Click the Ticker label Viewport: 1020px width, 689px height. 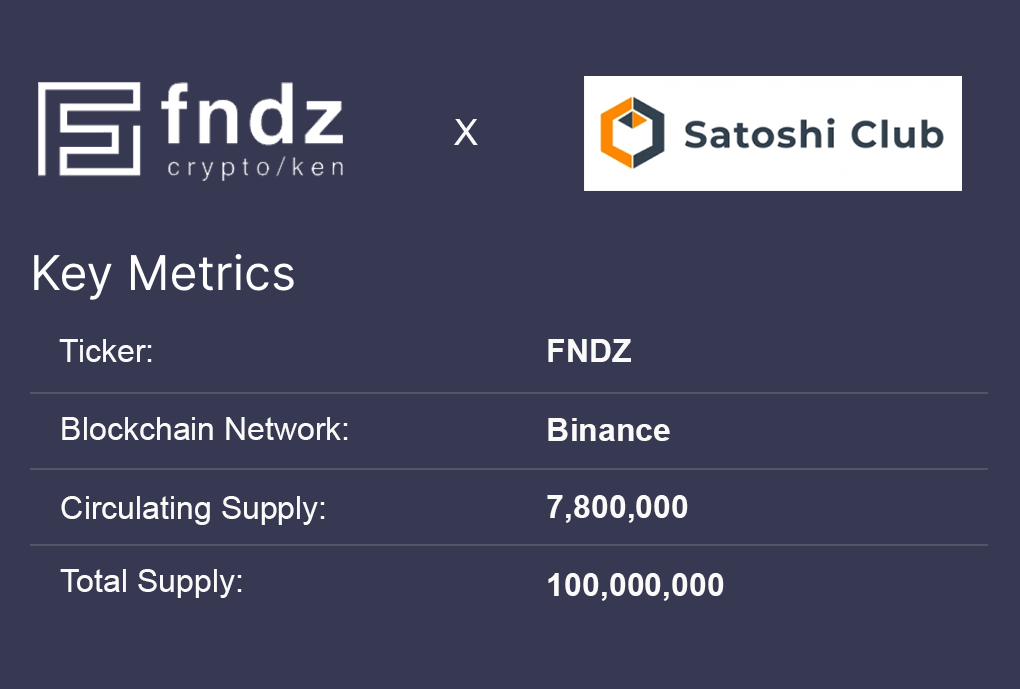pos(106,352)
